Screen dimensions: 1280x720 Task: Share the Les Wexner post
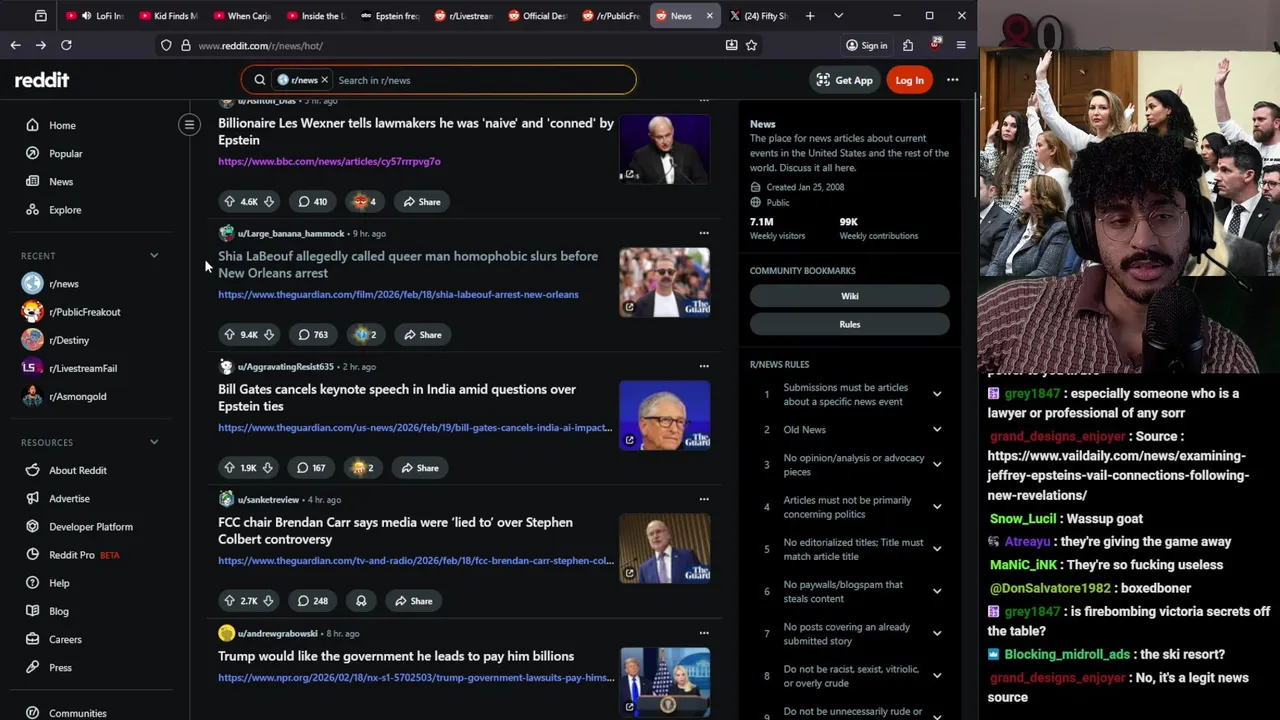(421, 202)
